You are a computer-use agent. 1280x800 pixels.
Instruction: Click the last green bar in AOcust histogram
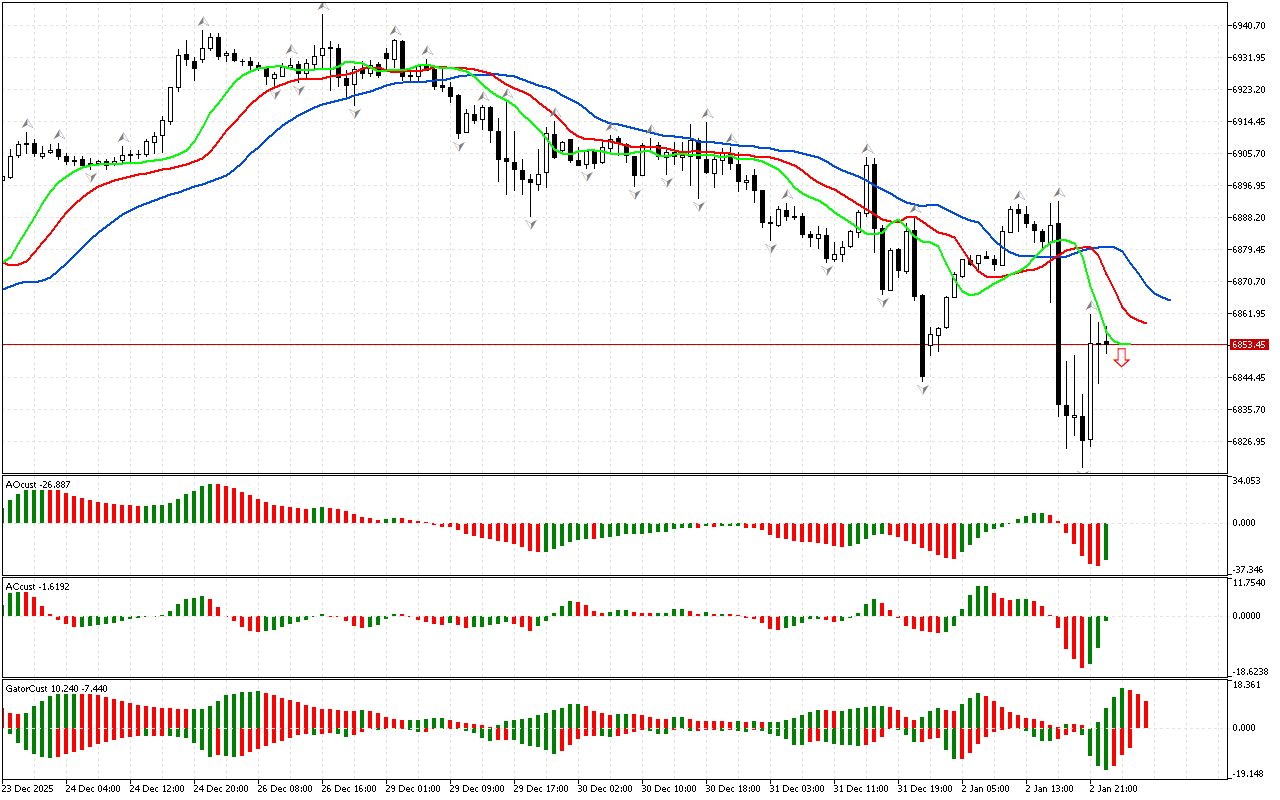tap(1106, 541)
